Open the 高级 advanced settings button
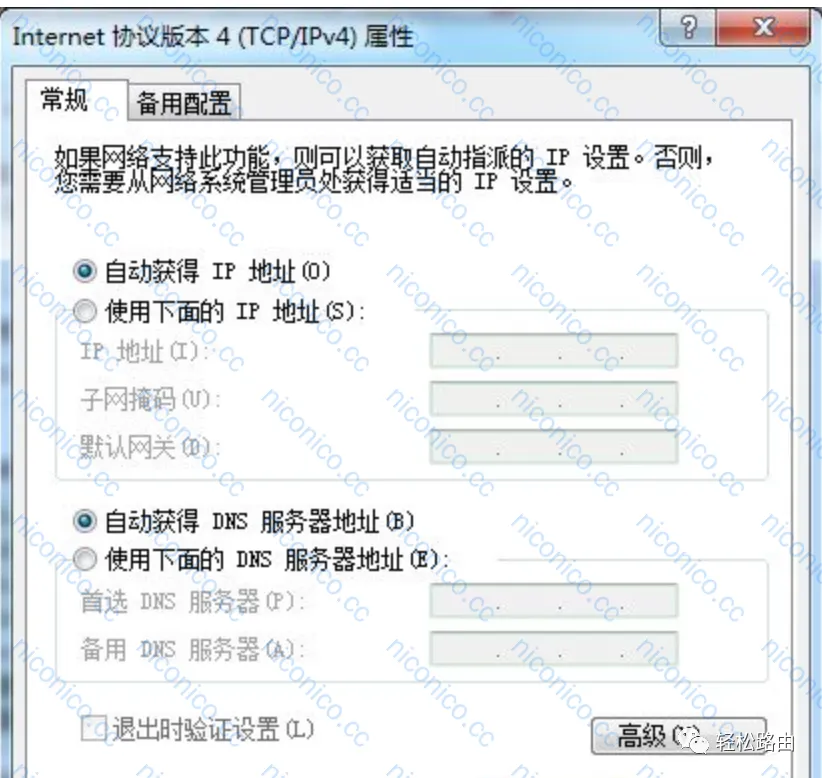The height and width of the screenshot is (778, 822). pos(679,736)
